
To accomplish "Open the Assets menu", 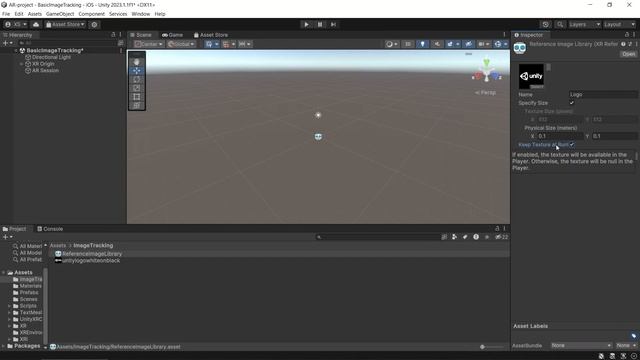I will point(35,14).
